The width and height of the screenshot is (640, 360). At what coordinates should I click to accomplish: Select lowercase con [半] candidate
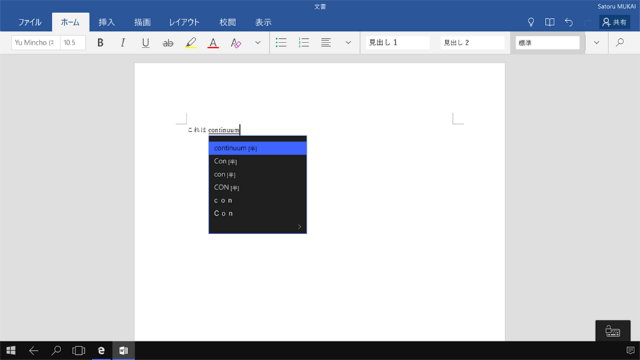(x=258, y=174)
